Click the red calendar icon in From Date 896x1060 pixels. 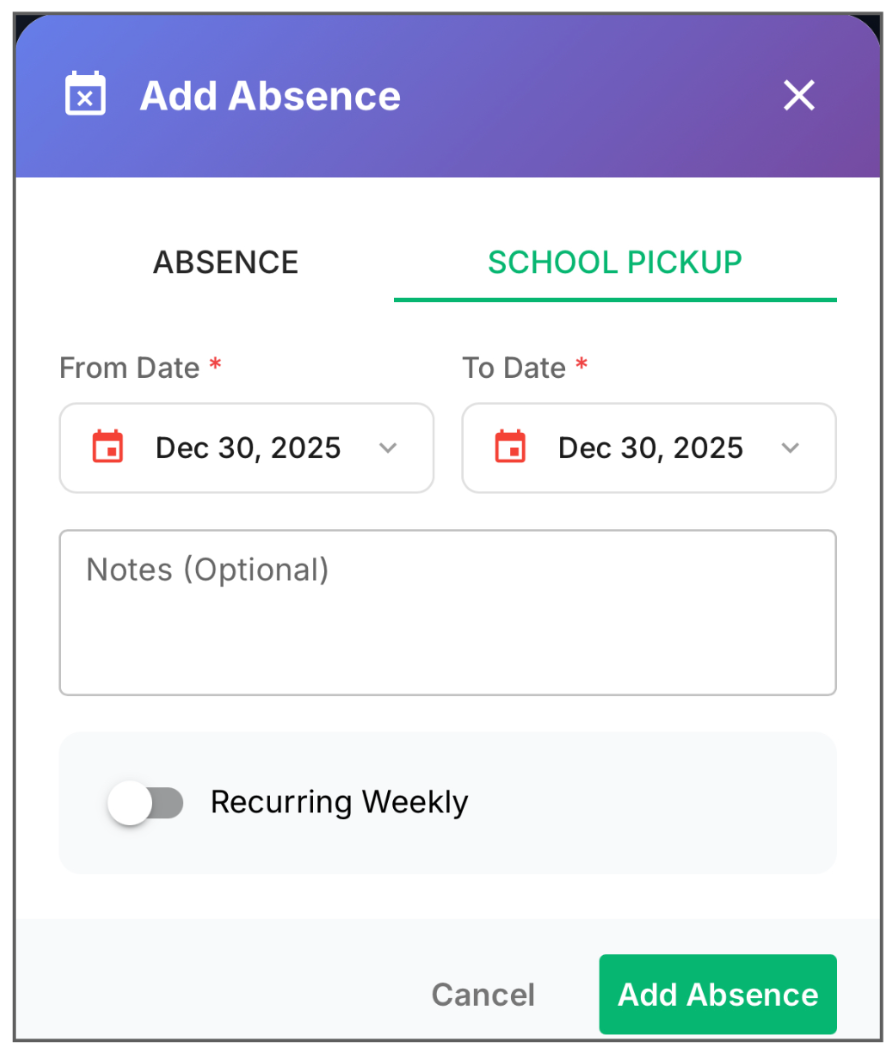pos(108,447)
